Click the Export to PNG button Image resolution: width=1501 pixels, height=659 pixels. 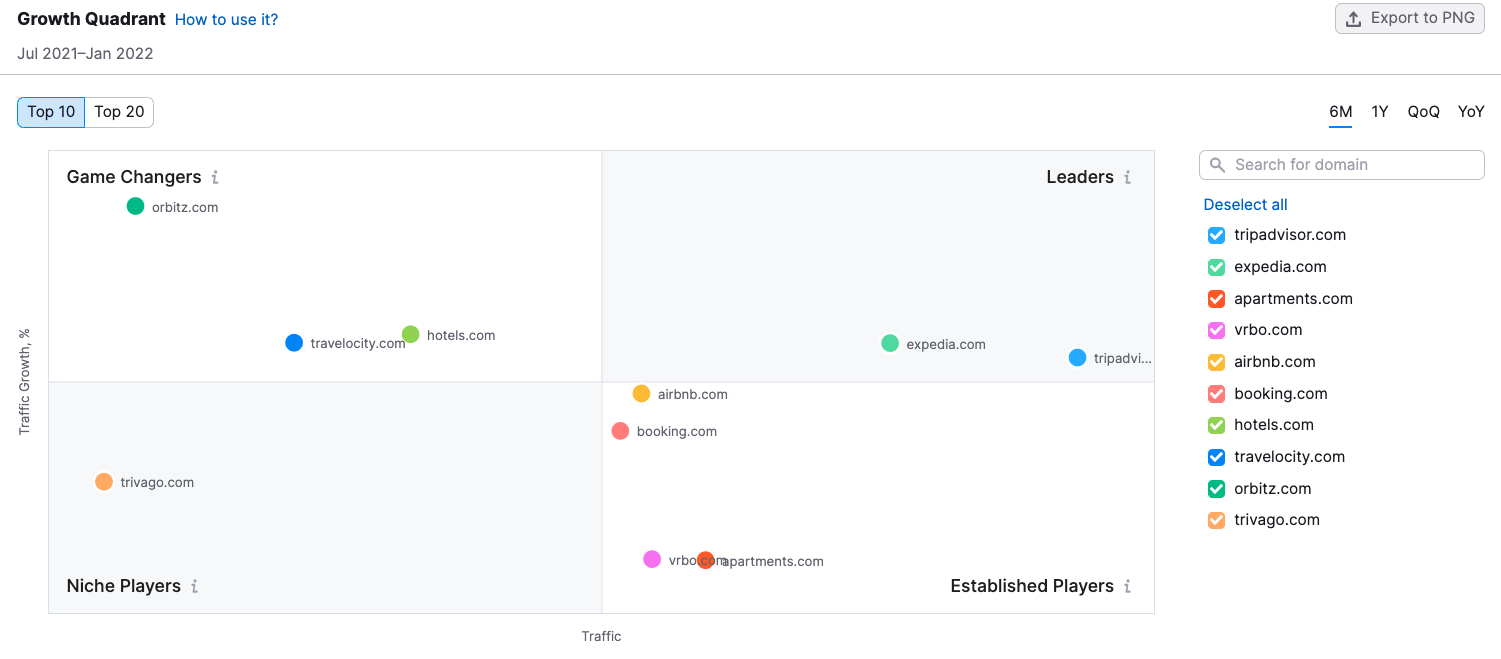1409,18
